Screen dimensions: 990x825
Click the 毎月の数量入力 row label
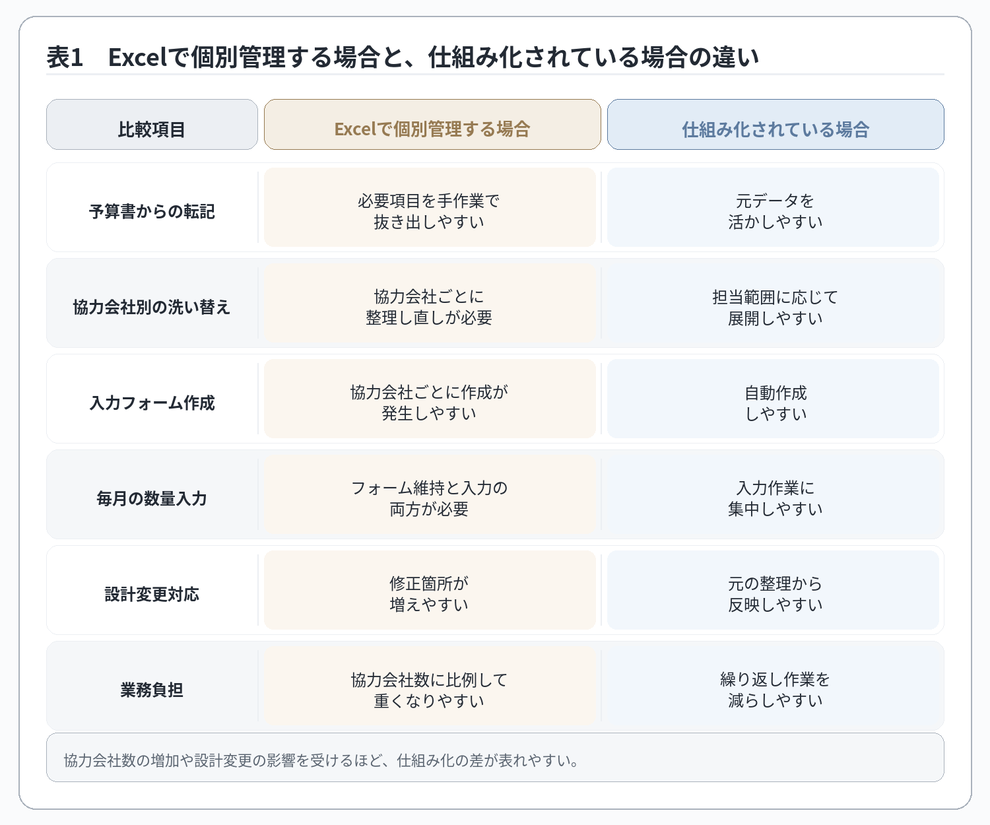[152, 499]
